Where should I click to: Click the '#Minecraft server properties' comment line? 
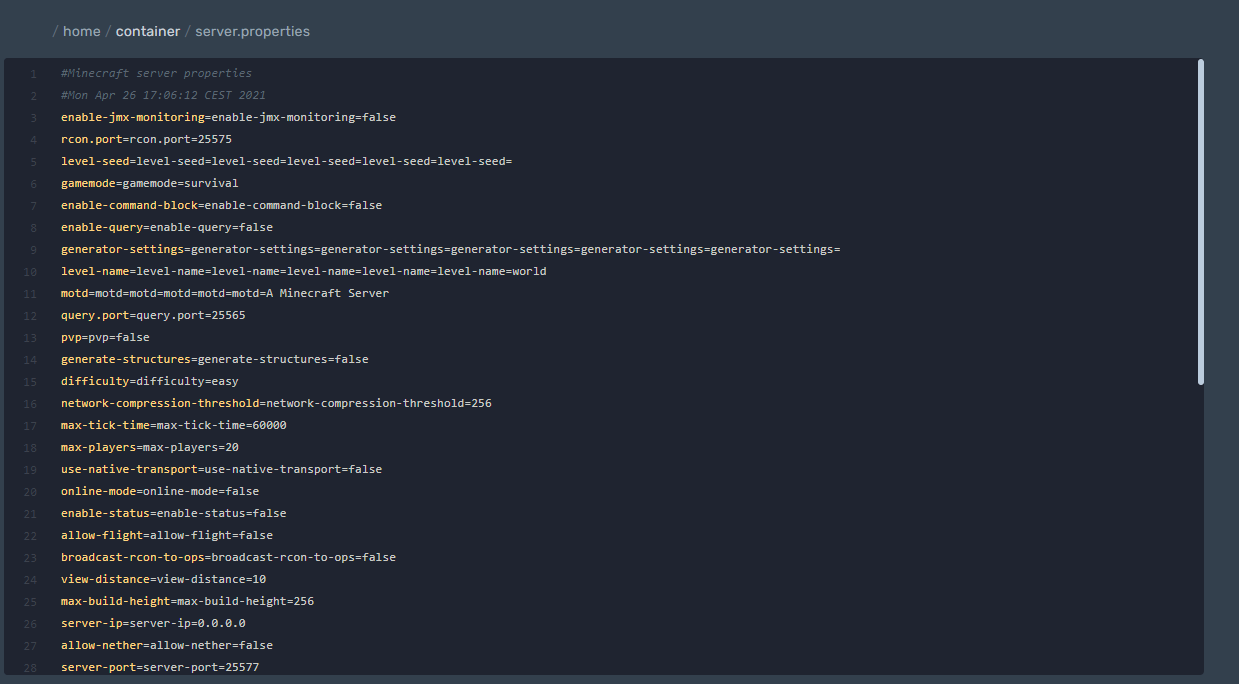pos(156,73)
